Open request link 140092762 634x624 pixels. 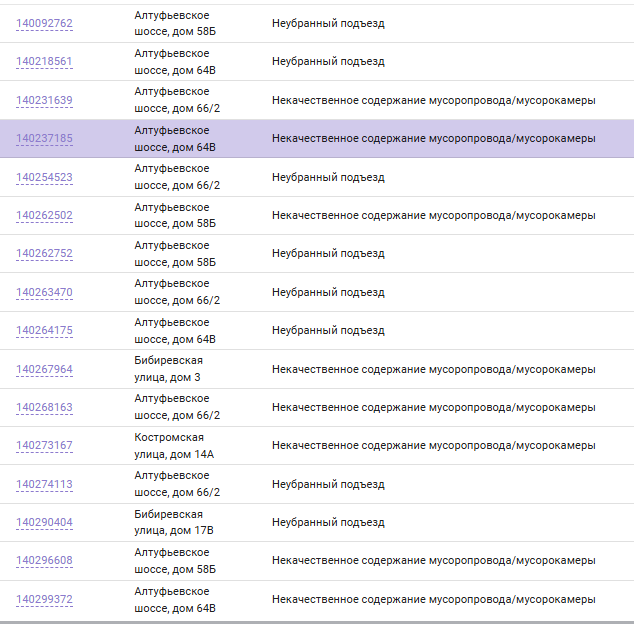click(x=44, y=23)
